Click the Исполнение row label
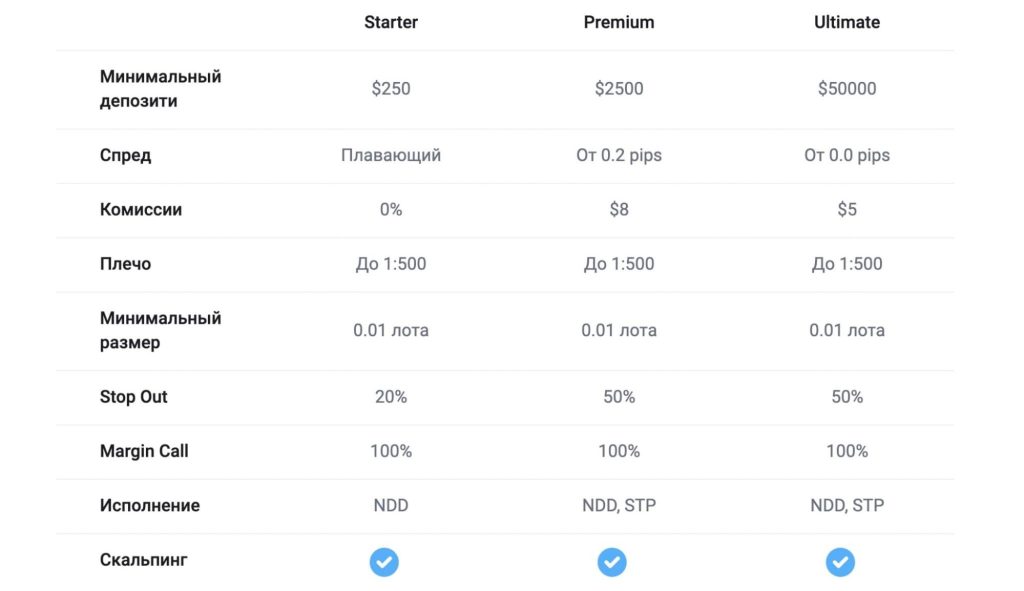The width and height of the screenshot is (1024, 591). [150, 505]
